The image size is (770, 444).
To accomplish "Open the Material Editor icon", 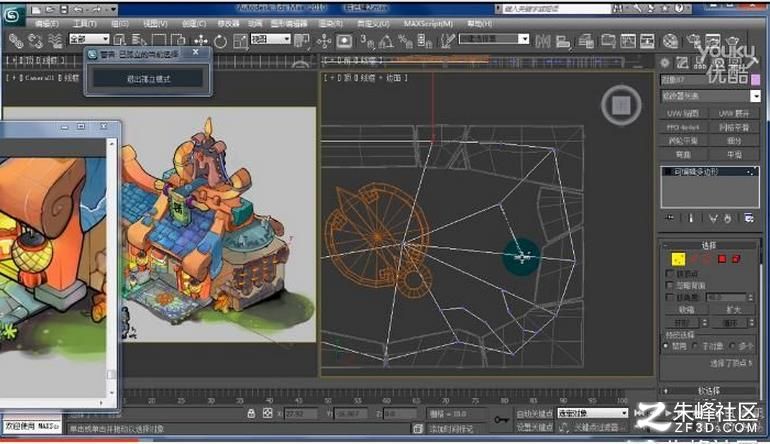I will (x=670, y=42).
